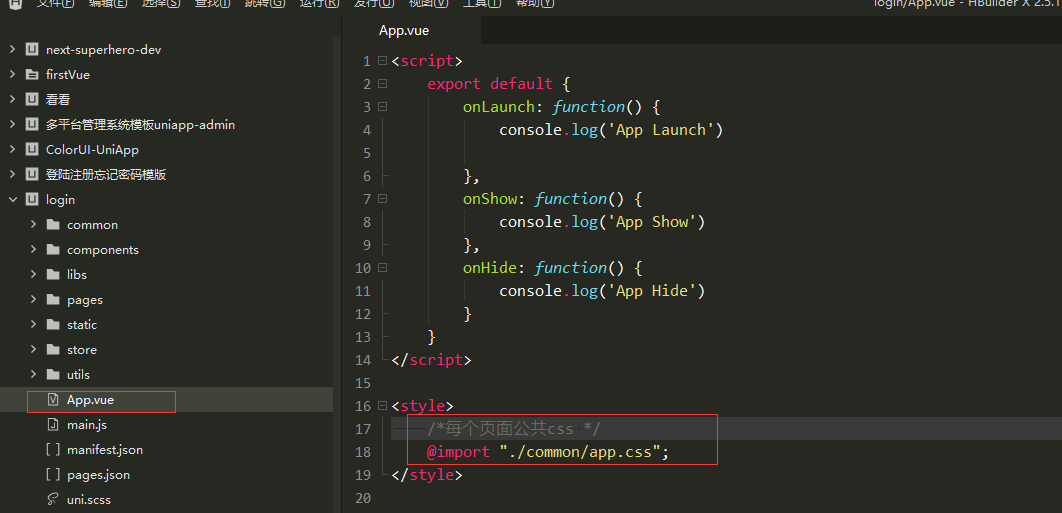Switch to the App.vue editor tab

tap(404, 30)
